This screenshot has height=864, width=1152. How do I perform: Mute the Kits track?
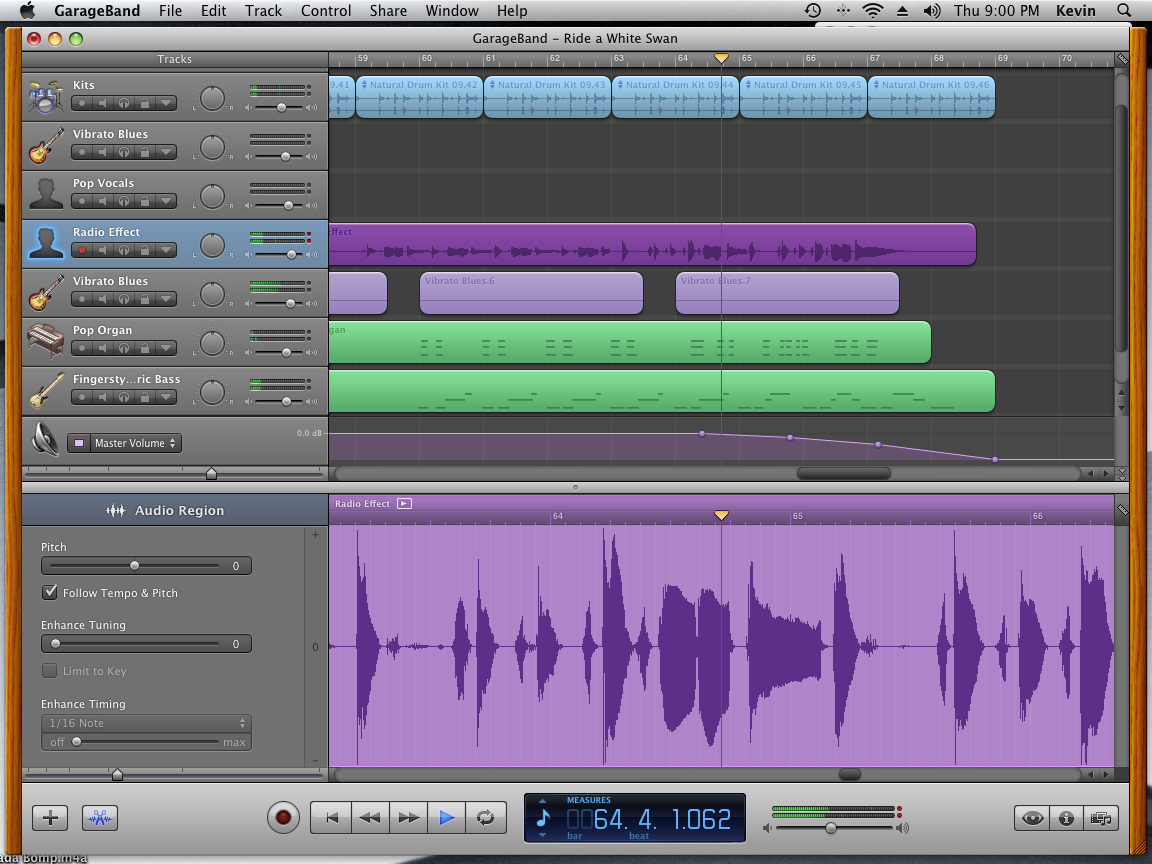[103, 103]
